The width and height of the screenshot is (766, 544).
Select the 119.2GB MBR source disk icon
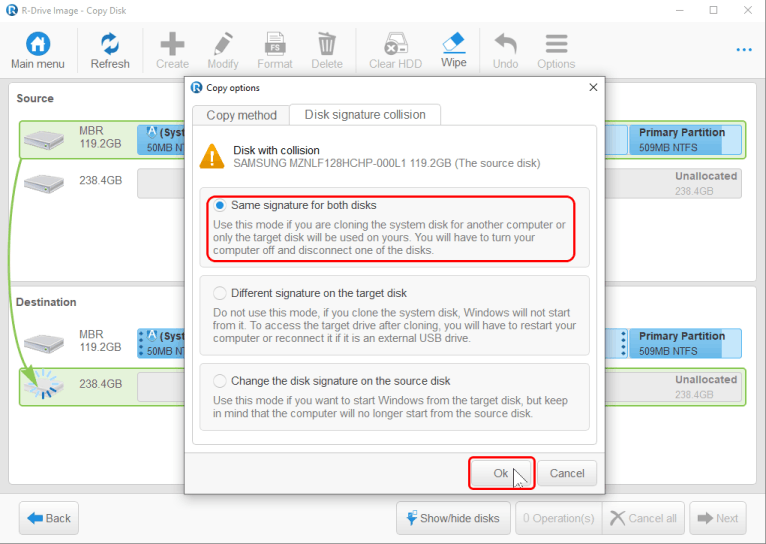pyautogui.click(x=44, y=140)
